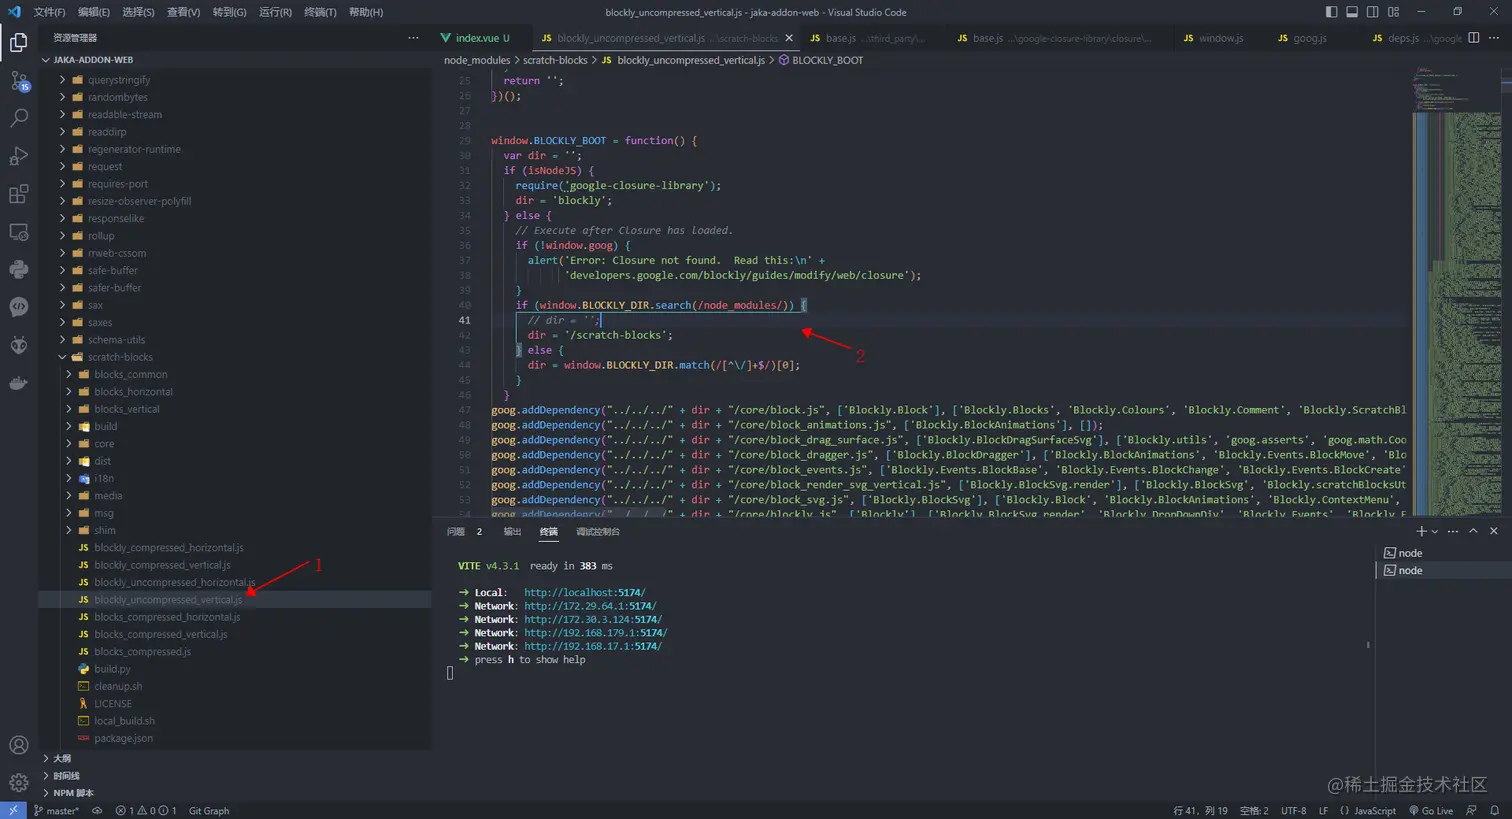1512x819 pixels.
Task: Open terminal panel more actions
Action: [1453, 531]
